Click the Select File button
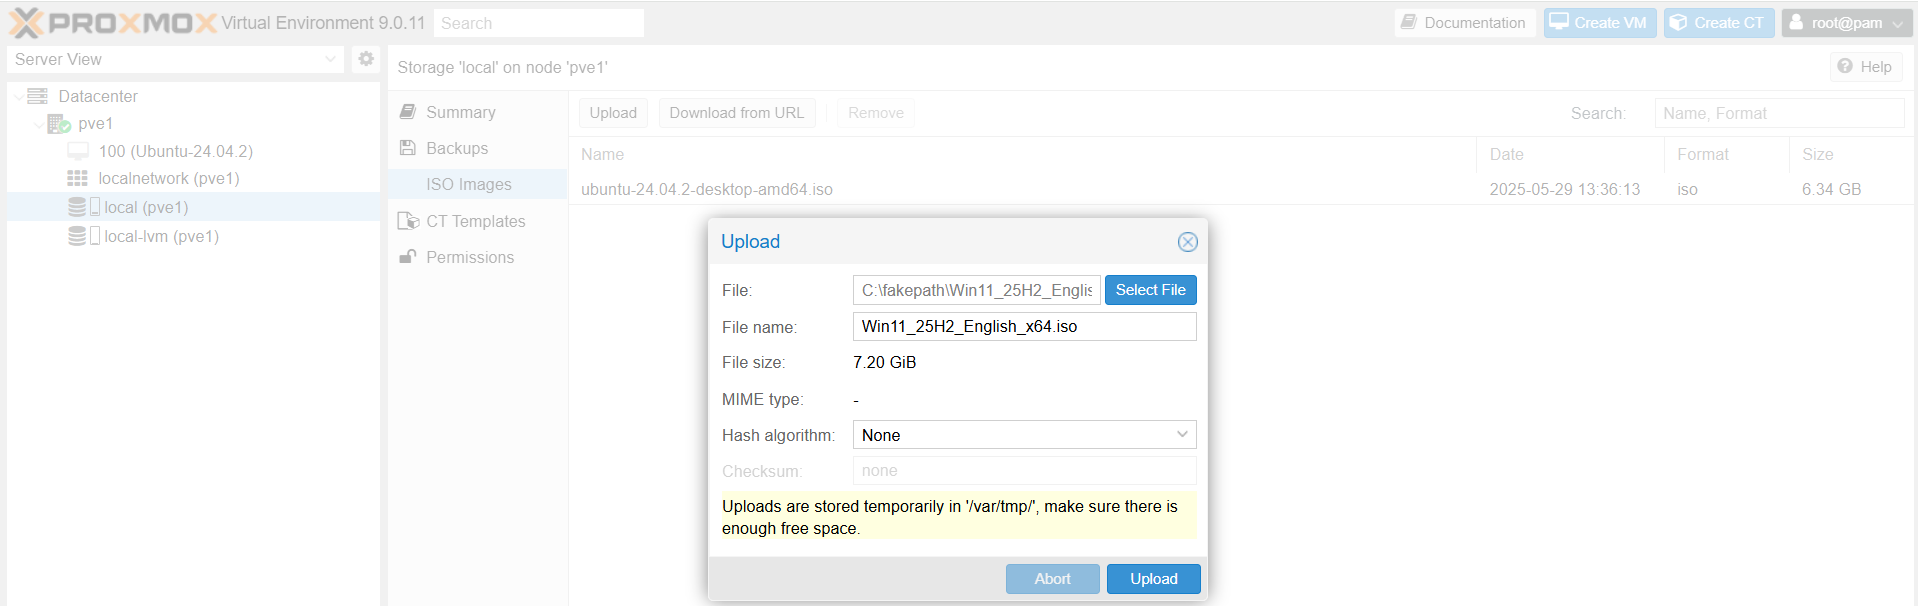Image resolution: width=1918 pixels, height=606 pixels. pos(1150,290)
